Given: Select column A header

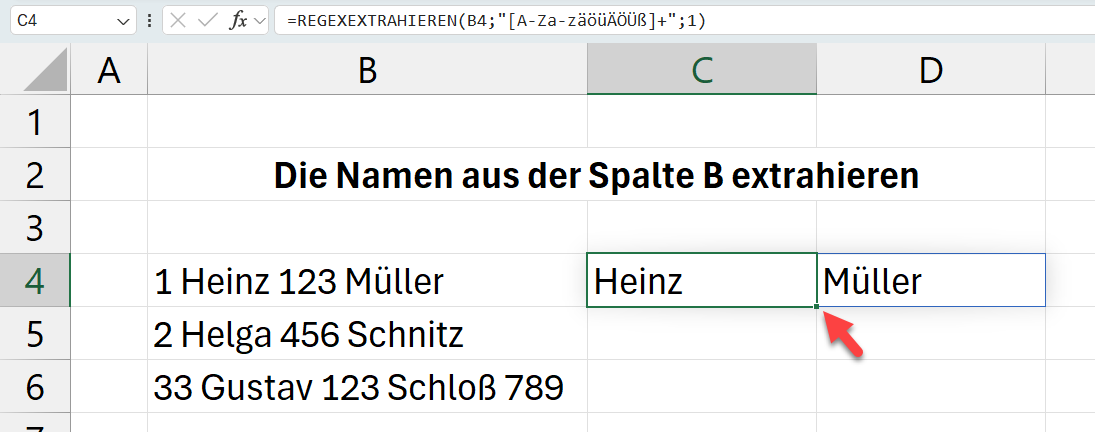Looking at the screenshot, I should tap(110, 70).
